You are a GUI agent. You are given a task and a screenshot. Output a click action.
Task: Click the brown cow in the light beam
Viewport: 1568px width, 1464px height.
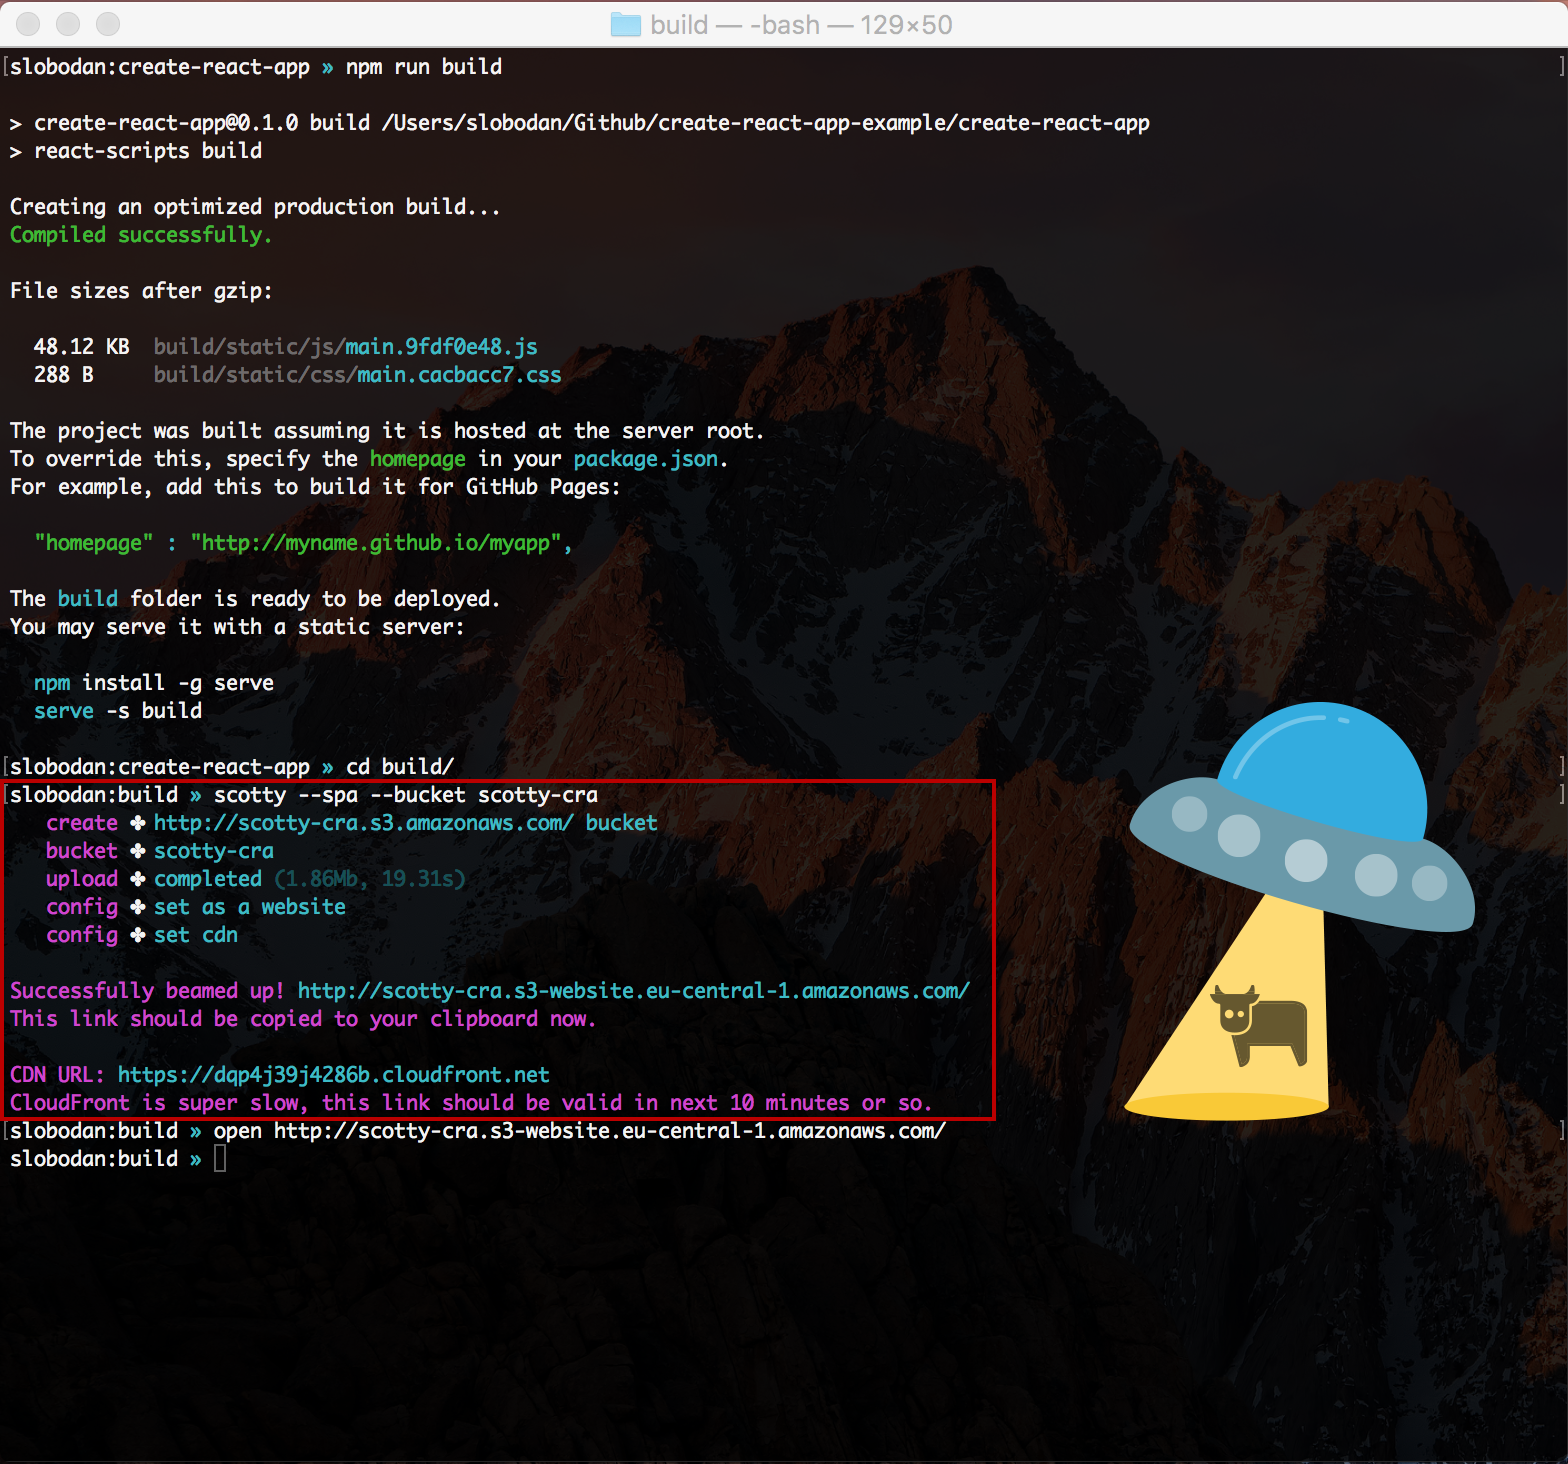click(1260, 1026)
